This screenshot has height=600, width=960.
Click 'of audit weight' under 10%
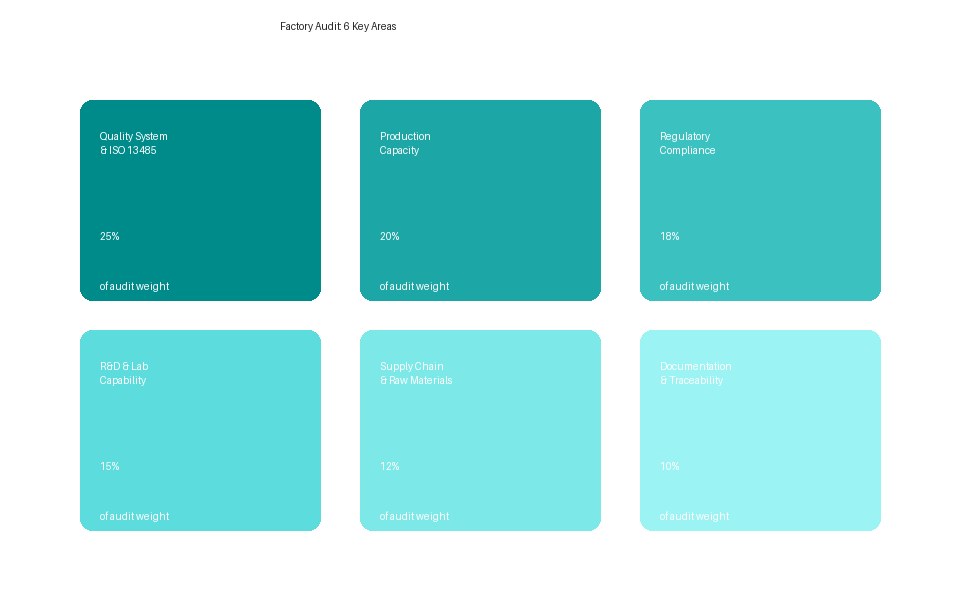pos(694,517)
